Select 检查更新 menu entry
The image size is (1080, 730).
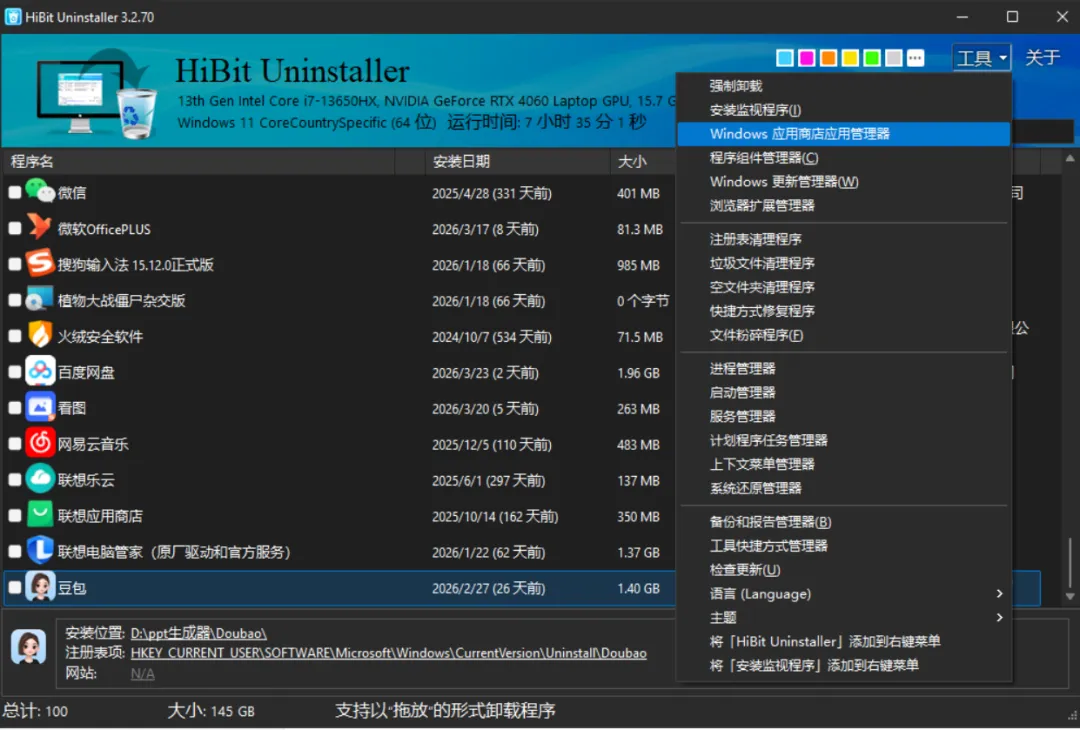pos(844,570)
